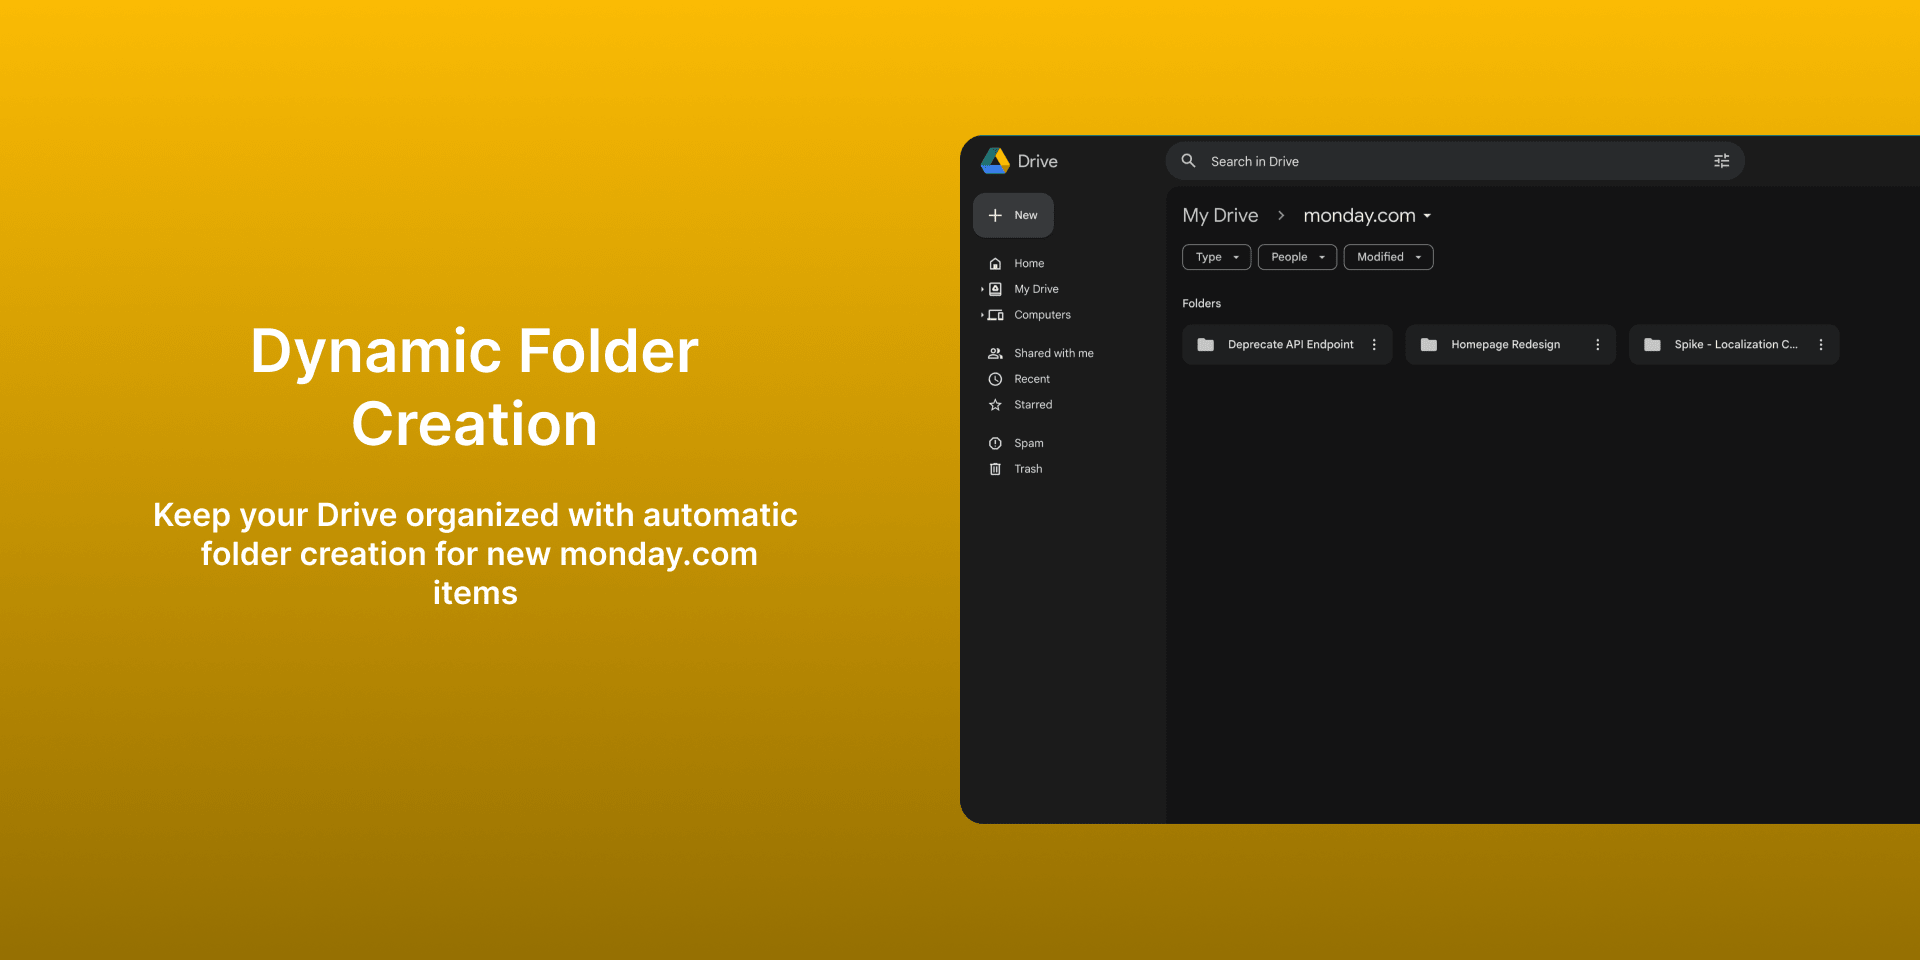Select the Homepage Redesign folder

click(1510, 345)
